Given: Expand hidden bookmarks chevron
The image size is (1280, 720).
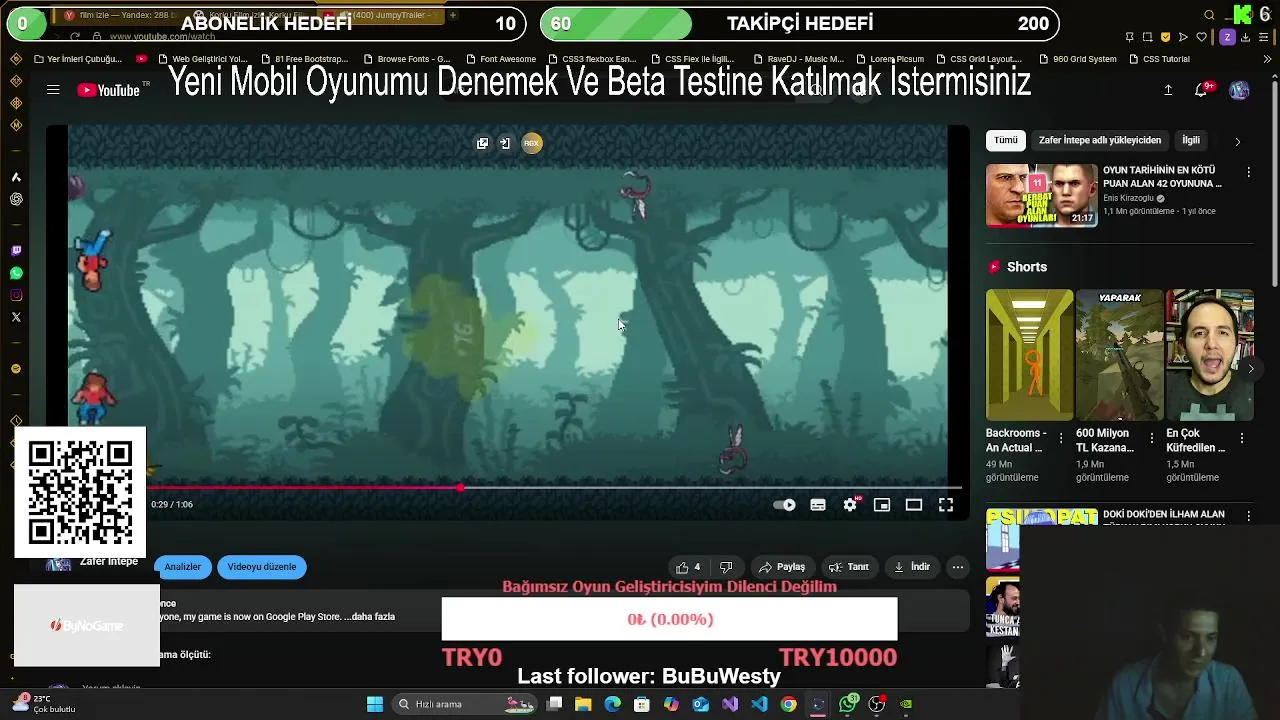Looking at the screenshot, I should point(1268,59).
